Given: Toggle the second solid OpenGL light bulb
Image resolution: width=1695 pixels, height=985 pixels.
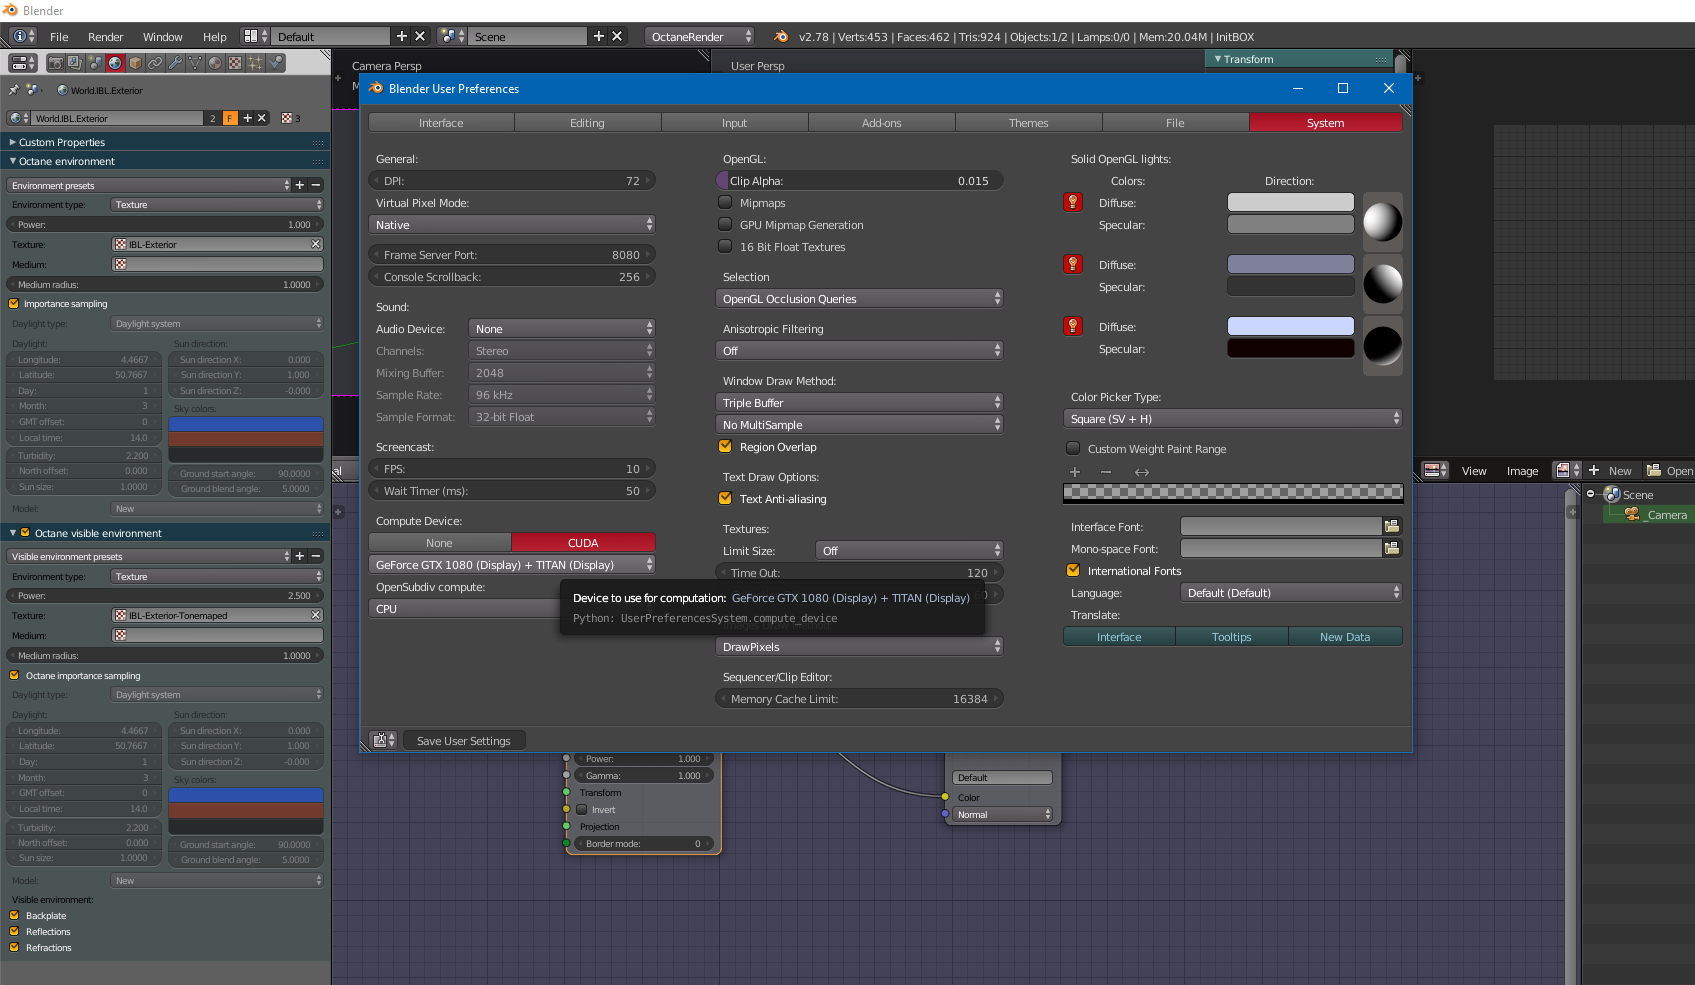Looking at the screenshot, I should (x=1073, y=264).
